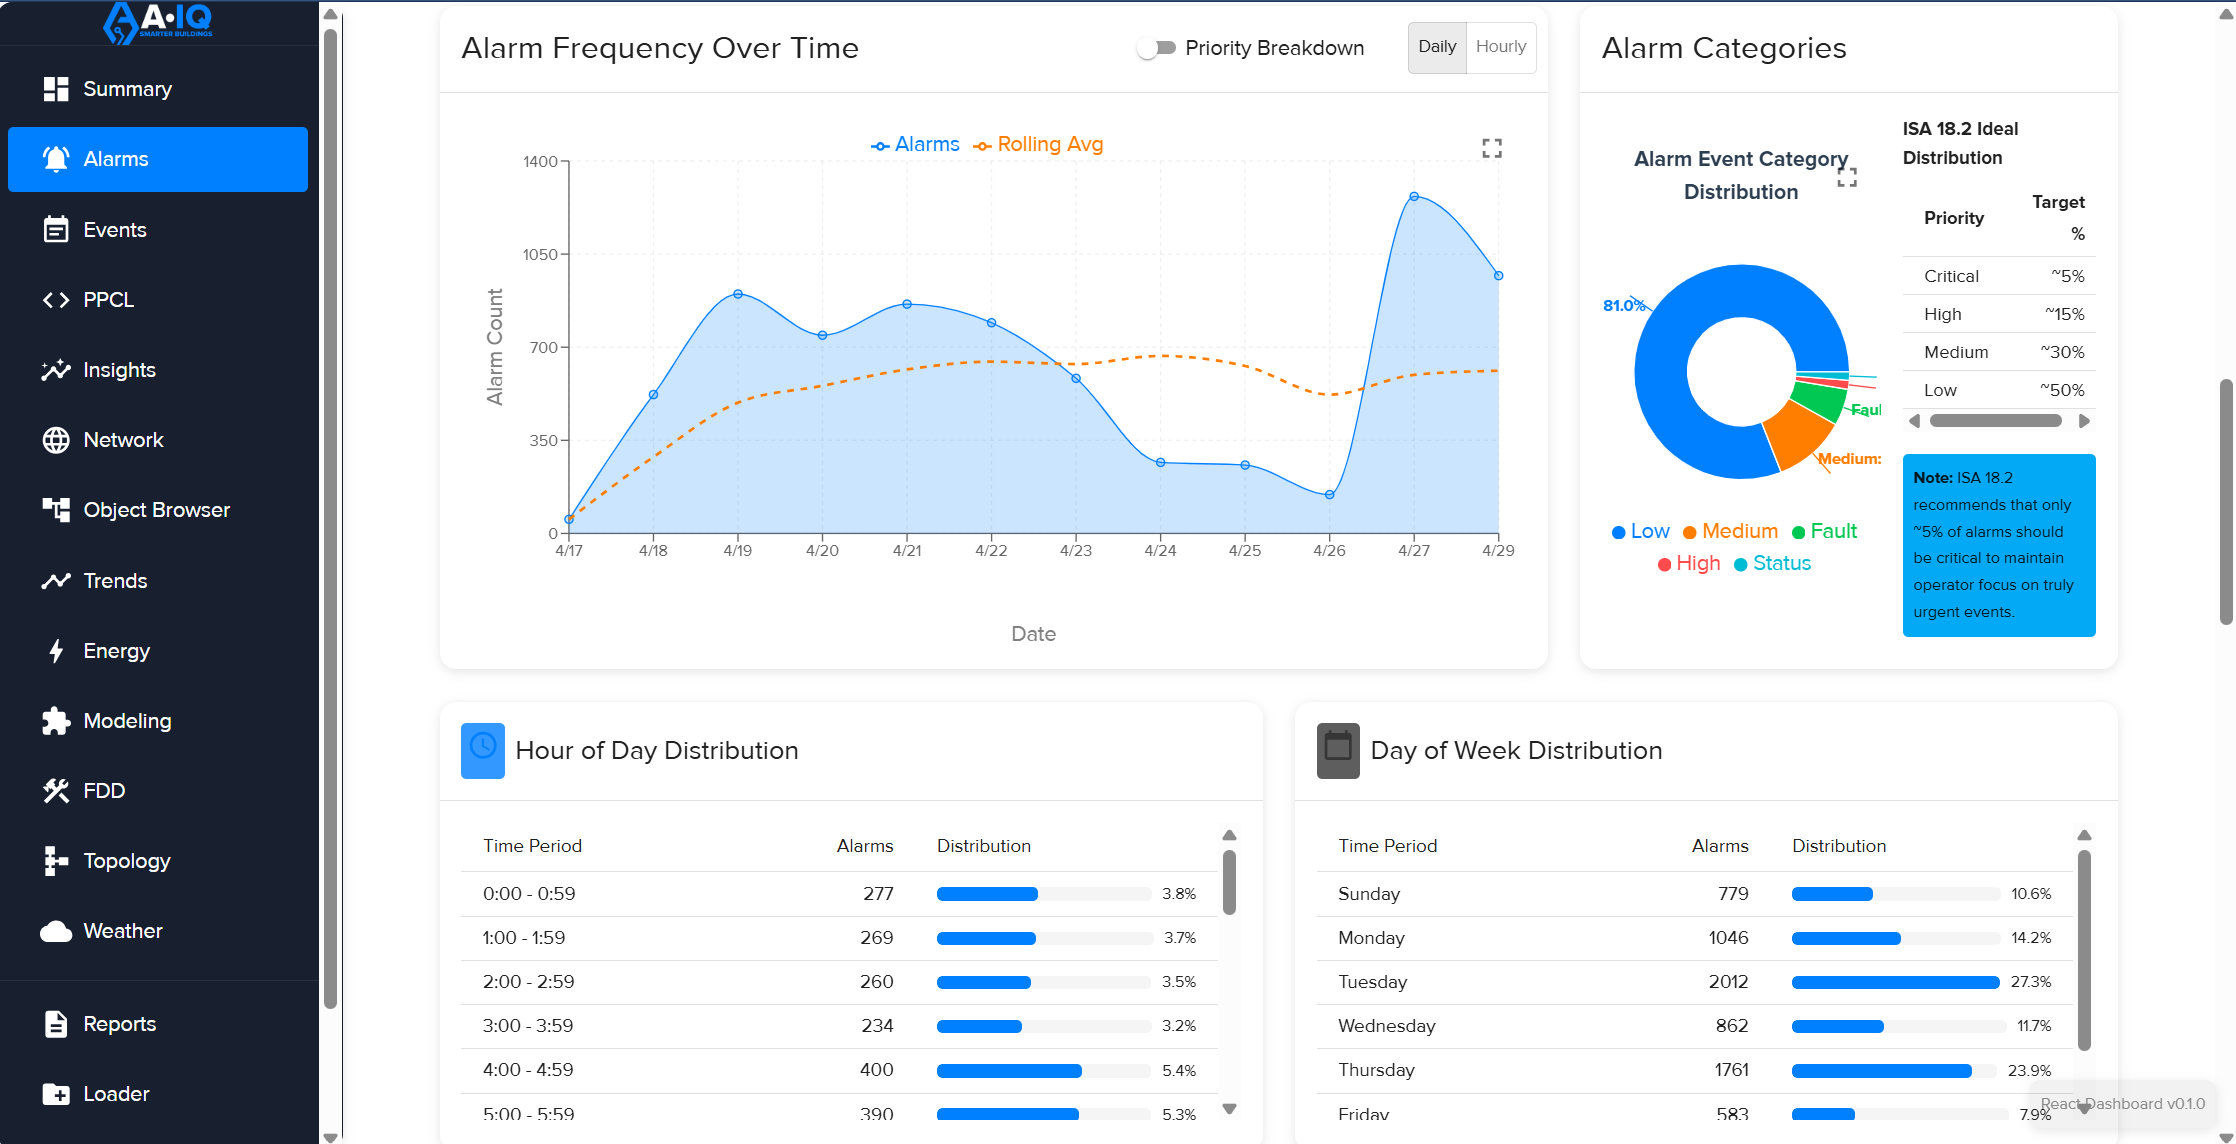
Task: Click the '0:00 - 0:59' time period
Action: pos(529,894)
